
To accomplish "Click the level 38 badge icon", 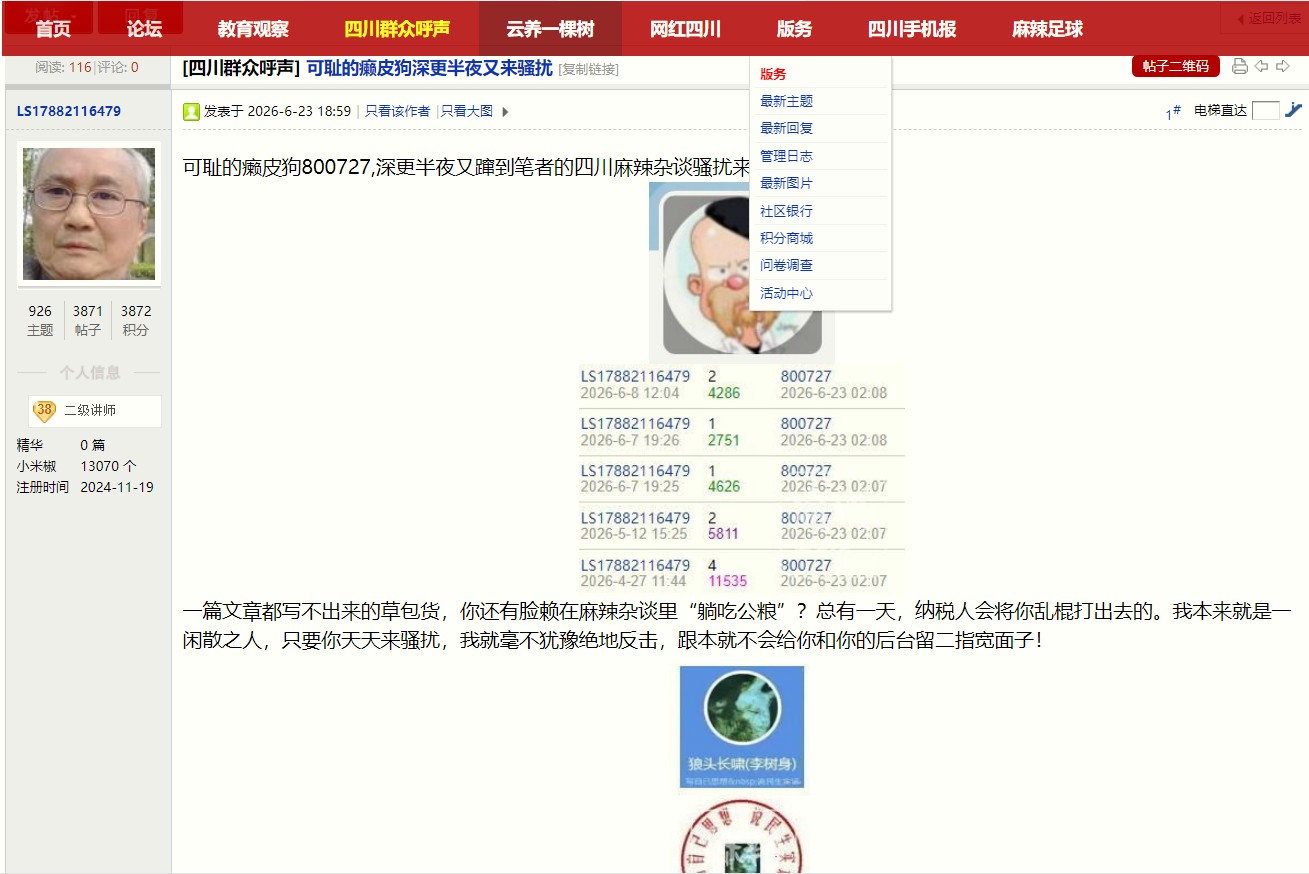I will point(44,410).
